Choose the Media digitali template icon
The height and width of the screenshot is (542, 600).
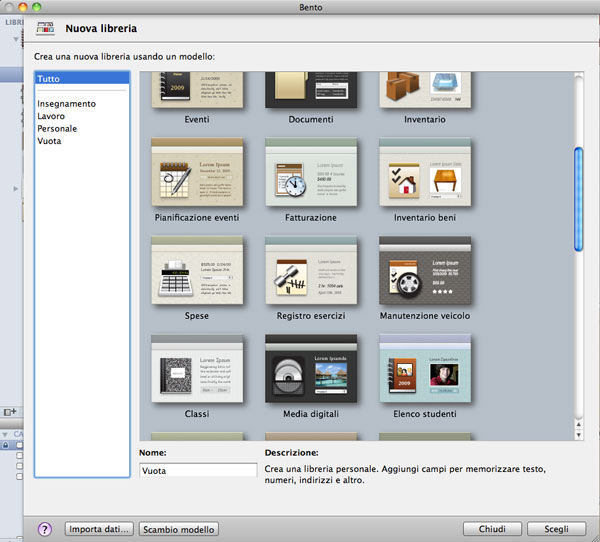312,369
